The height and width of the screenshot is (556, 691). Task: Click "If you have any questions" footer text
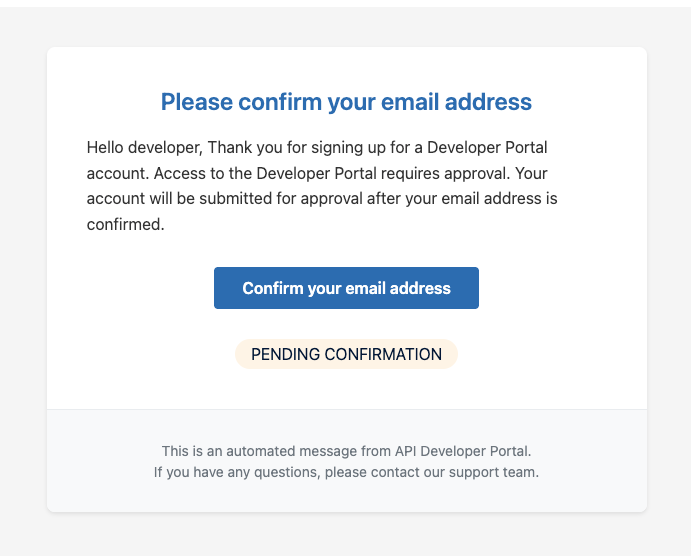pyautogui.click(x=234, y=472)
